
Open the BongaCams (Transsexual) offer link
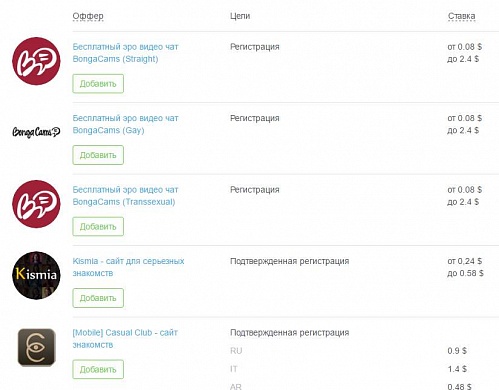(125, 196)
